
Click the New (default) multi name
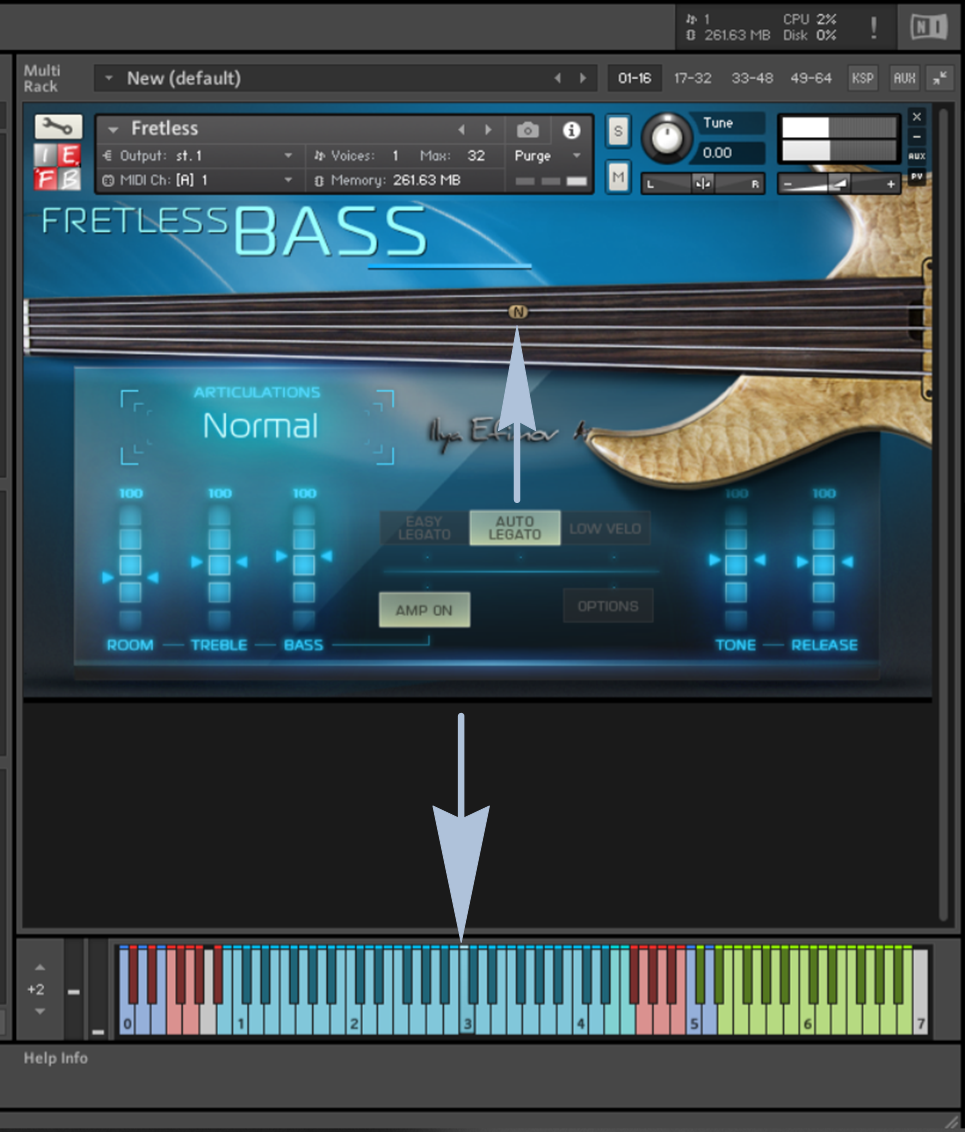click(184, 78)
